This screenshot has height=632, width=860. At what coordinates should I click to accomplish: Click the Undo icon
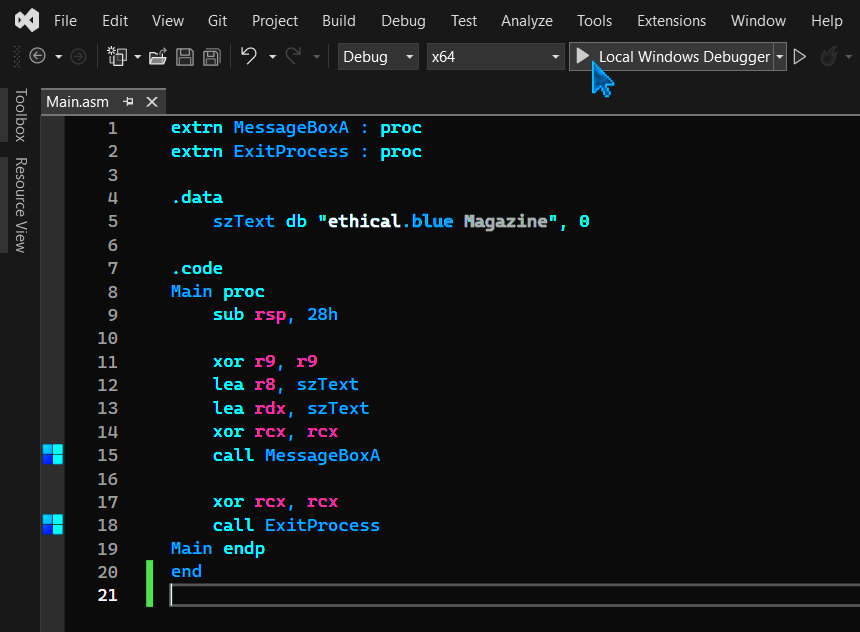(x=249, y=56)
